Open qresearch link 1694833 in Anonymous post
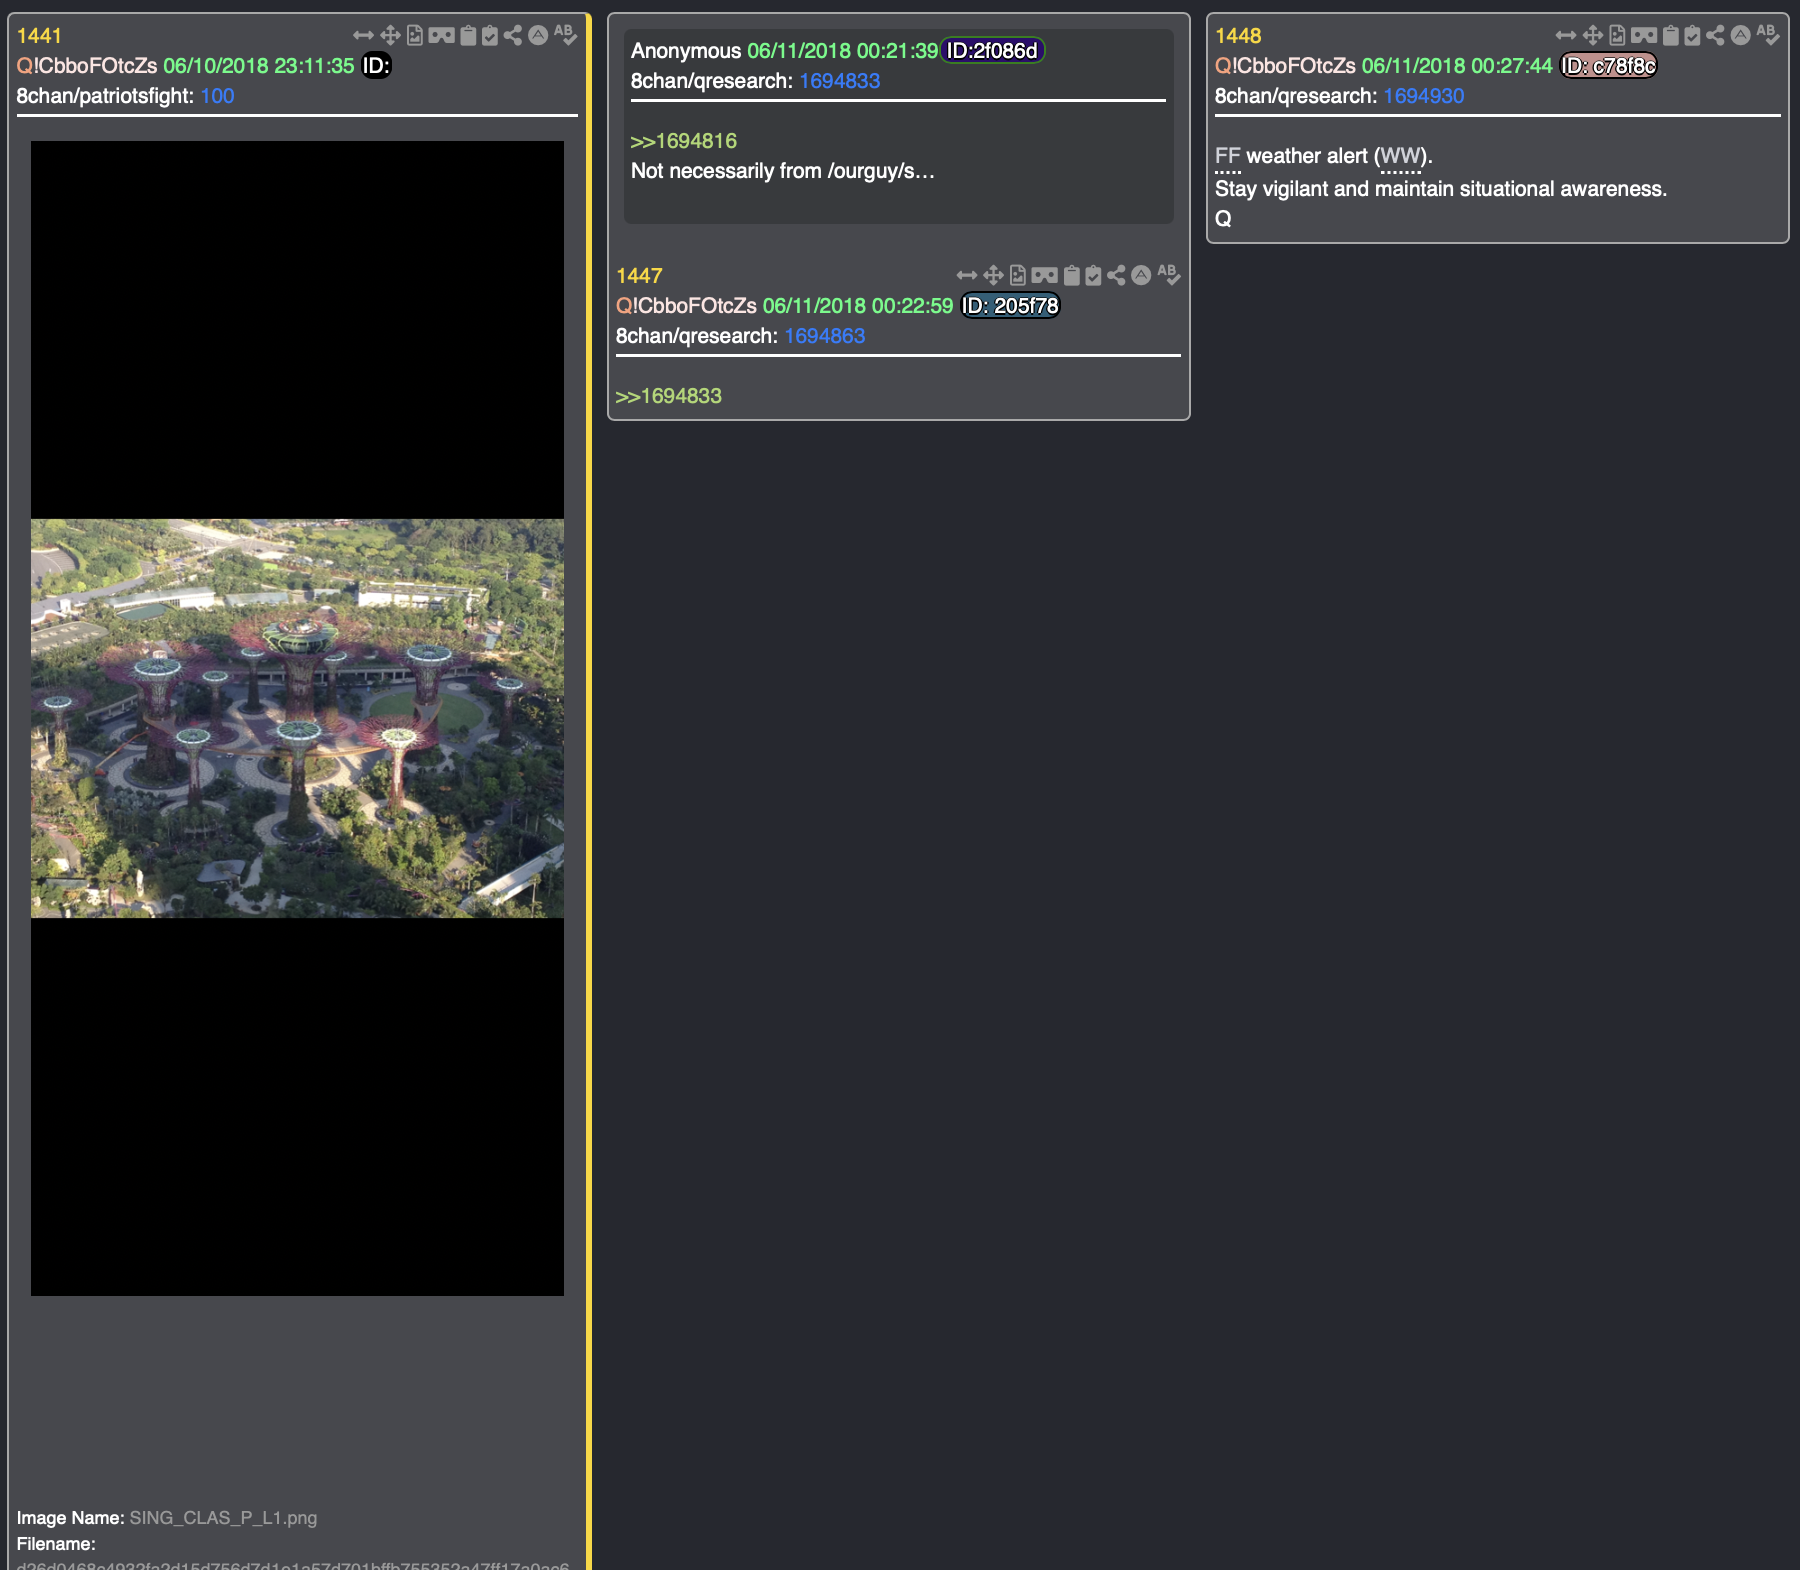This screenshot has width=1800, height=1570. (839, 81)
